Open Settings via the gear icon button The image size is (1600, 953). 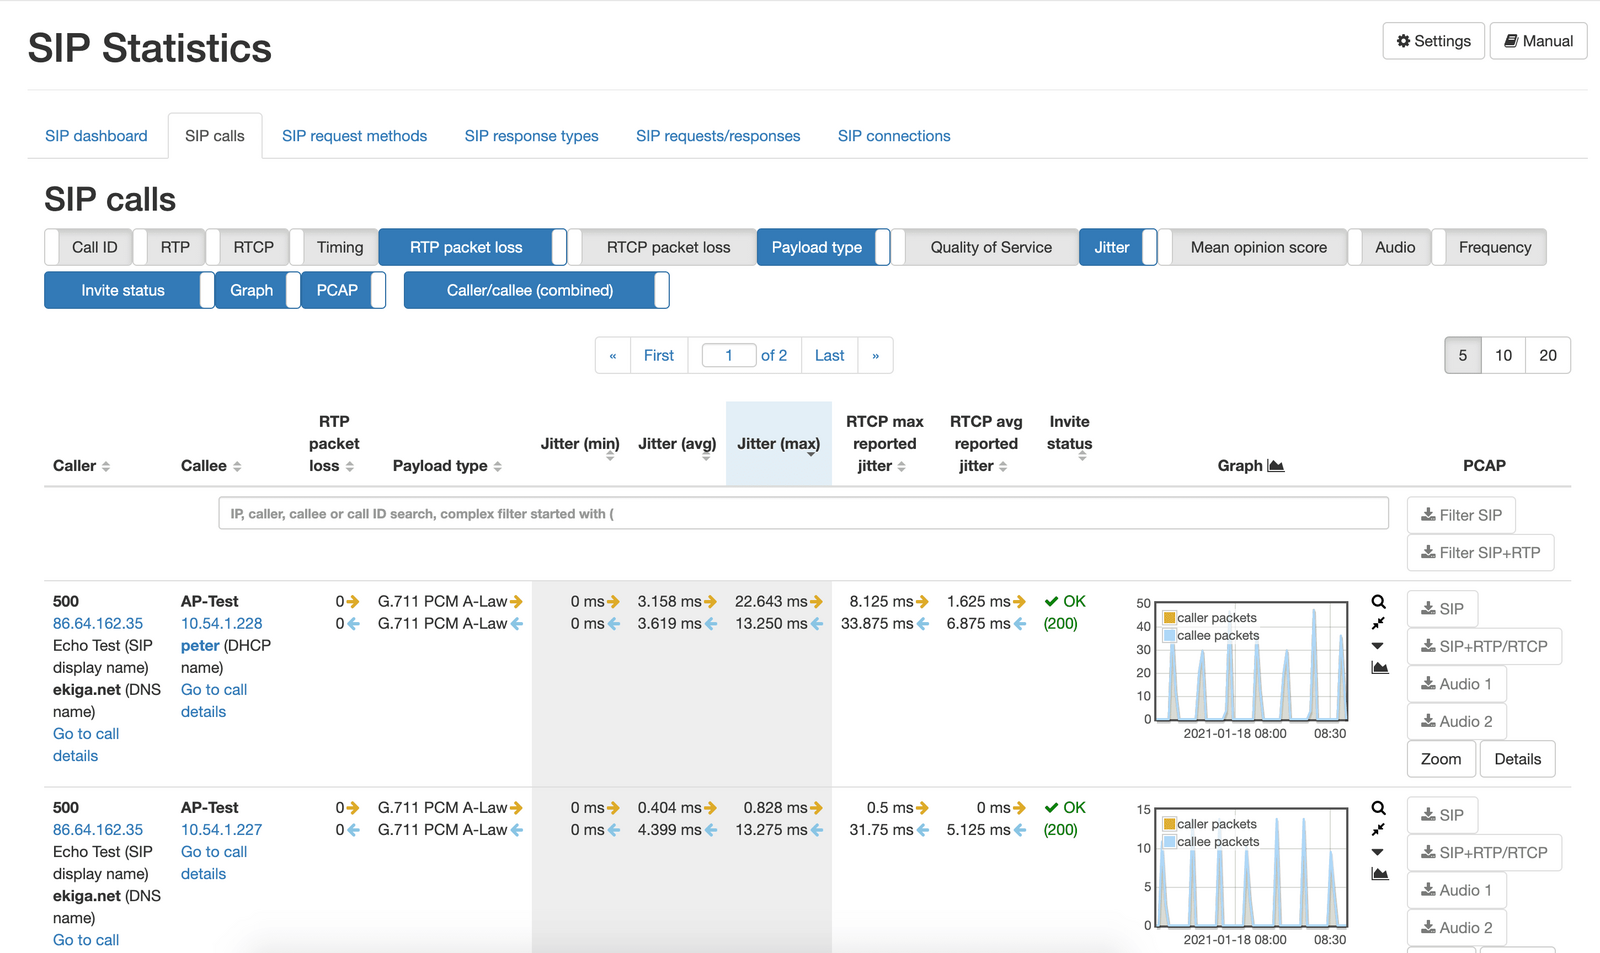click(x=1433, y=41)
